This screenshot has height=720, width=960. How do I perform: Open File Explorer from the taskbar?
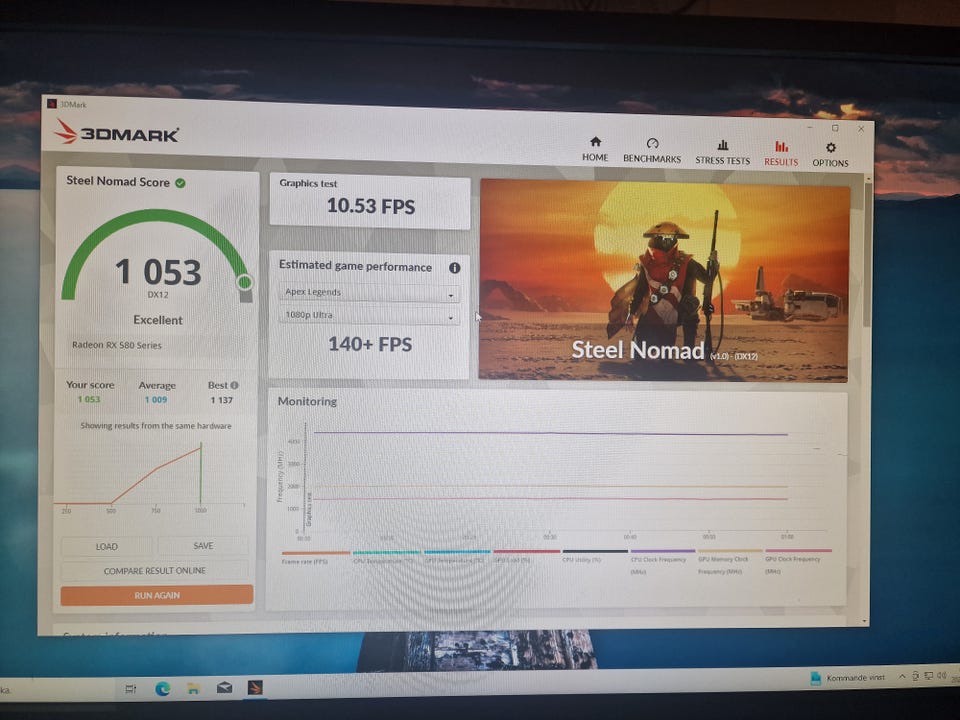(x=193, y=688)
